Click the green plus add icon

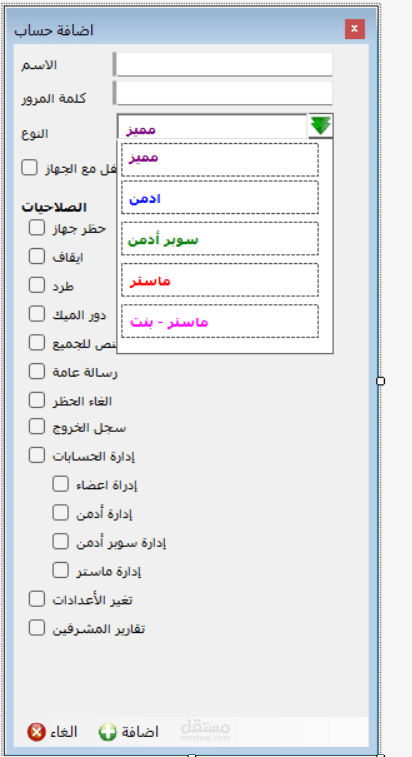[x=107, y=732]
